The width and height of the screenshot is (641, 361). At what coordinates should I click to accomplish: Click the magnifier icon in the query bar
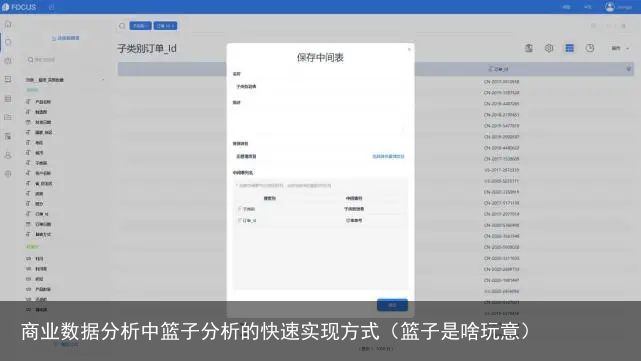point(122,26)
